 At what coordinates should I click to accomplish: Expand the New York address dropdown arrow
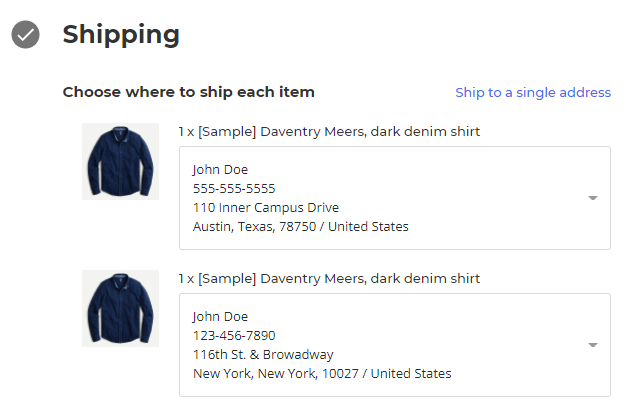coord(592,345)
